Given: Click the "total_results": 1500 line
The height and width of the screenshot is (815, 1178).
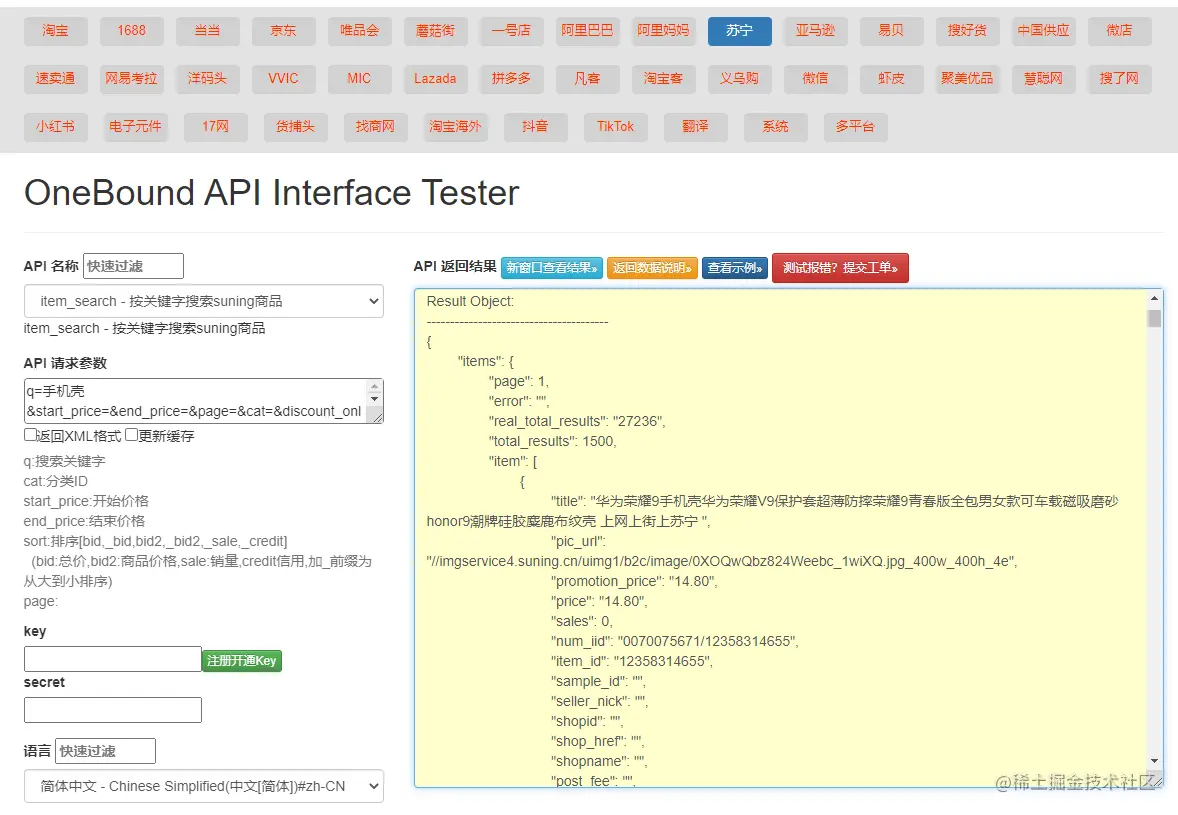Looking at the screenshot, I should [552, 442].
